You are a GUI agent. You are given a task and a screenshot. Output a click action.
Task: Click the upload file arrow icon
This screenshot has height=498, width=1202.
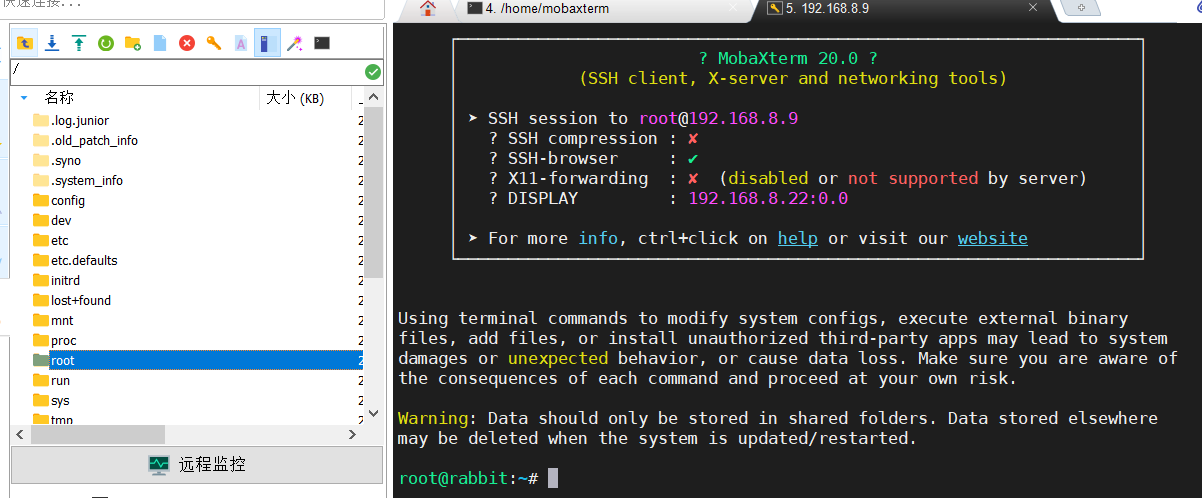[x=79, y=43]
